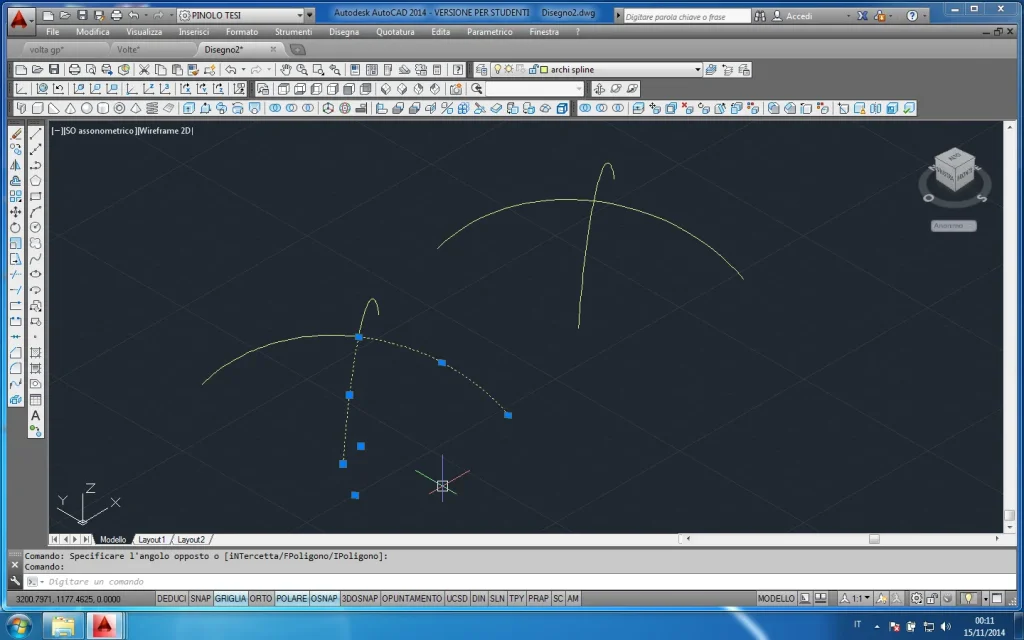1024x640 pixels.
Task: Open the 'archi spline' layer dropdown
Action: 697,70
